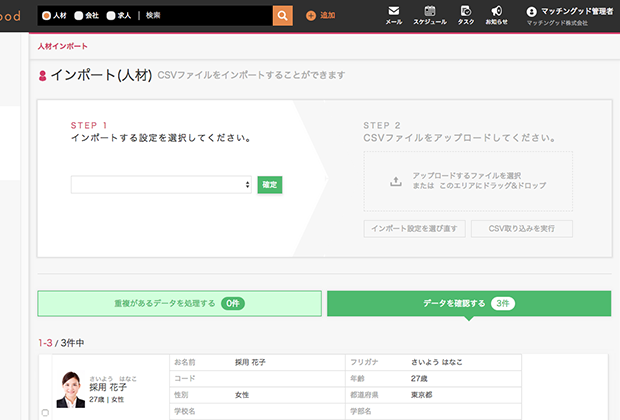Image resolution: width=620 pixels, height=420 pixels.
Task: Click the 追加 link in the header
Action: pos(327,15)
